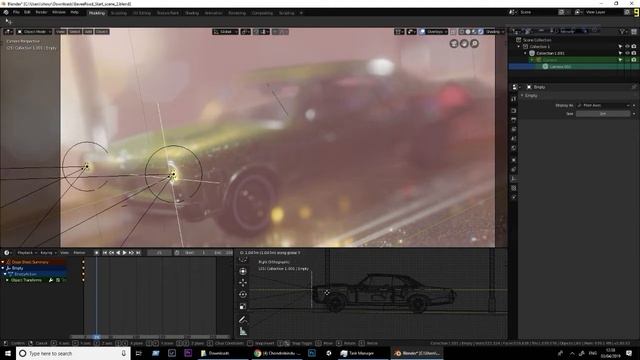Viewport: 640px width, 360px height.
Task: Open the Premiere Pro taskbar icon
Action: coord(188,353)
